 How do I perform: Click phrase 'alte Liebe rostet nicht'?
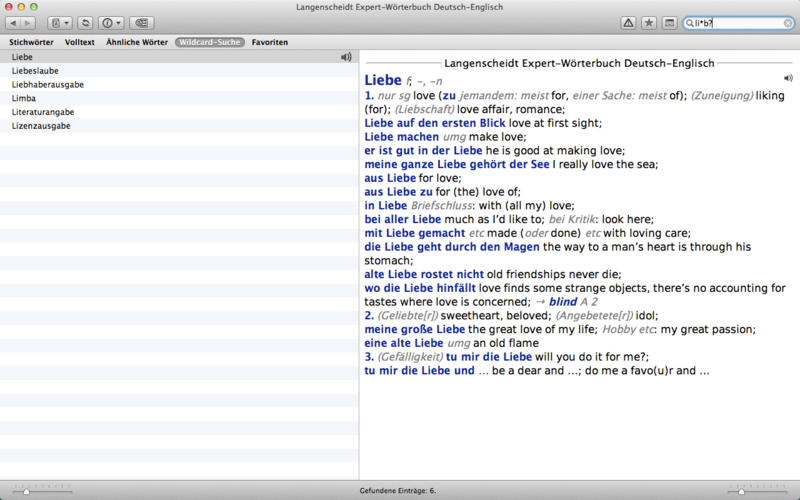(424, 274)
